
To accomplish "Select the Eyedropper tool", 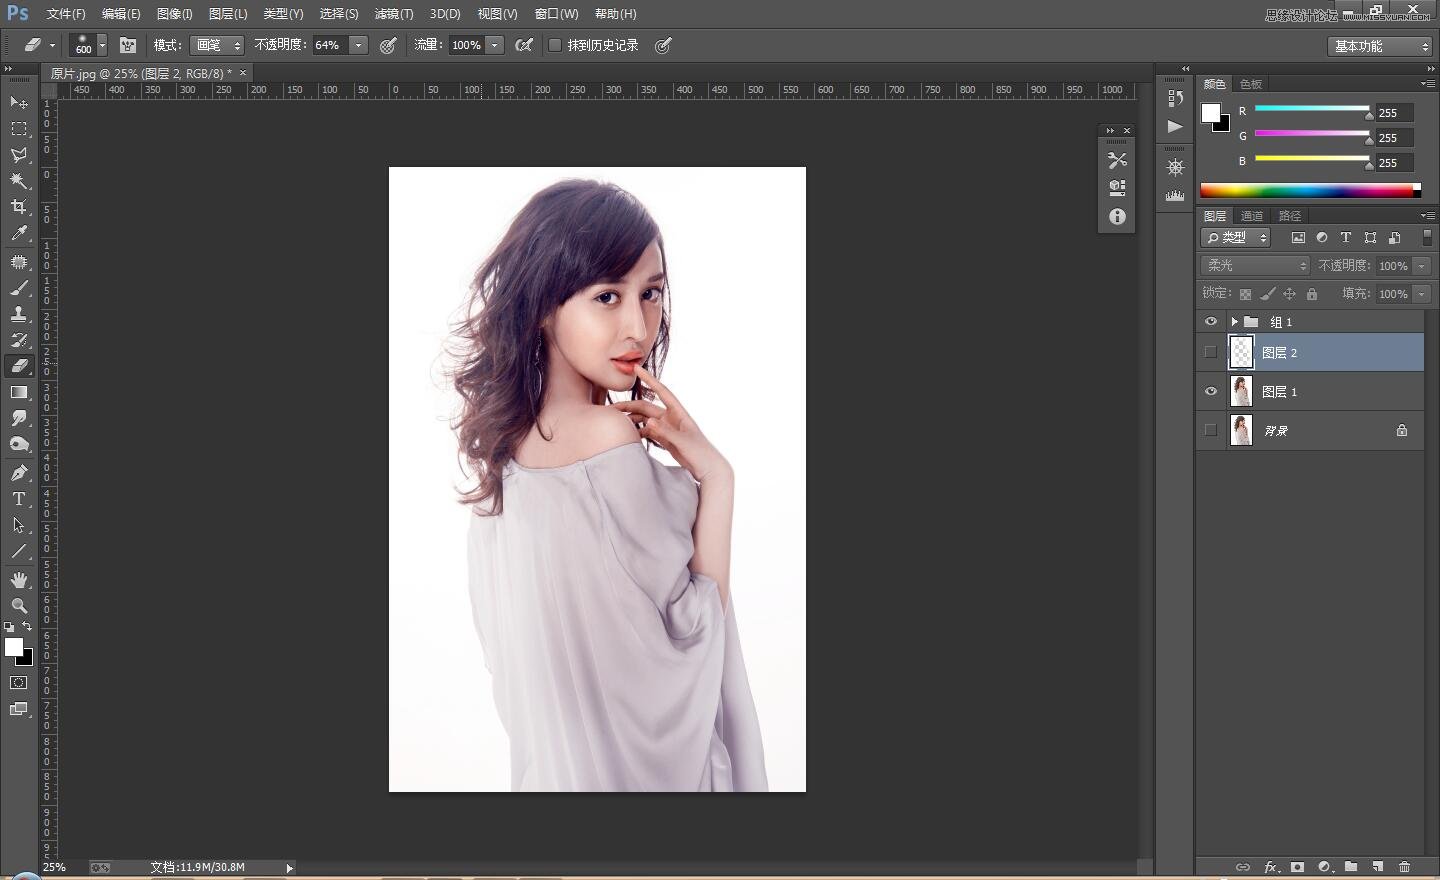I will point(19,234).
